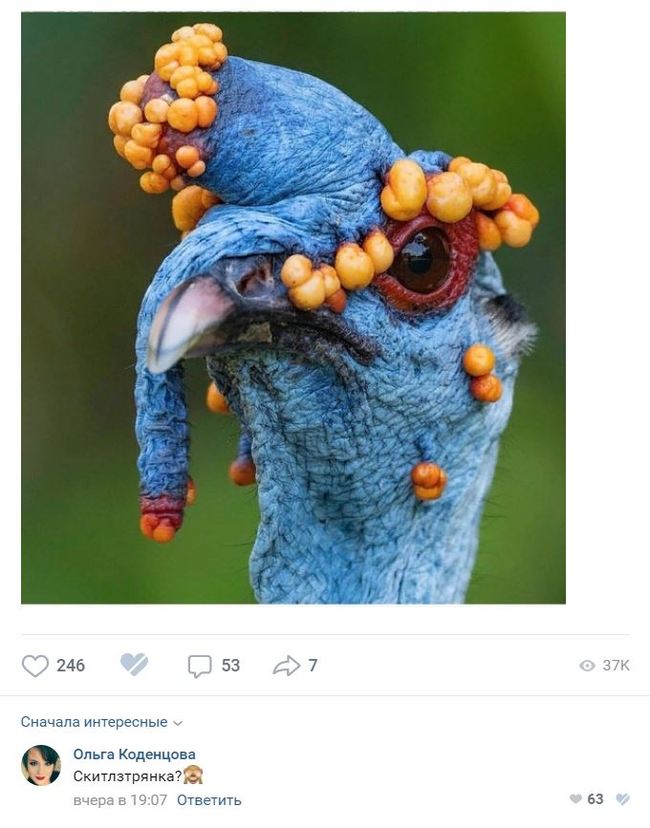The image size is (650, 828).
Task: Open the blue turkey photo in viewer
Action: (293, 308)
